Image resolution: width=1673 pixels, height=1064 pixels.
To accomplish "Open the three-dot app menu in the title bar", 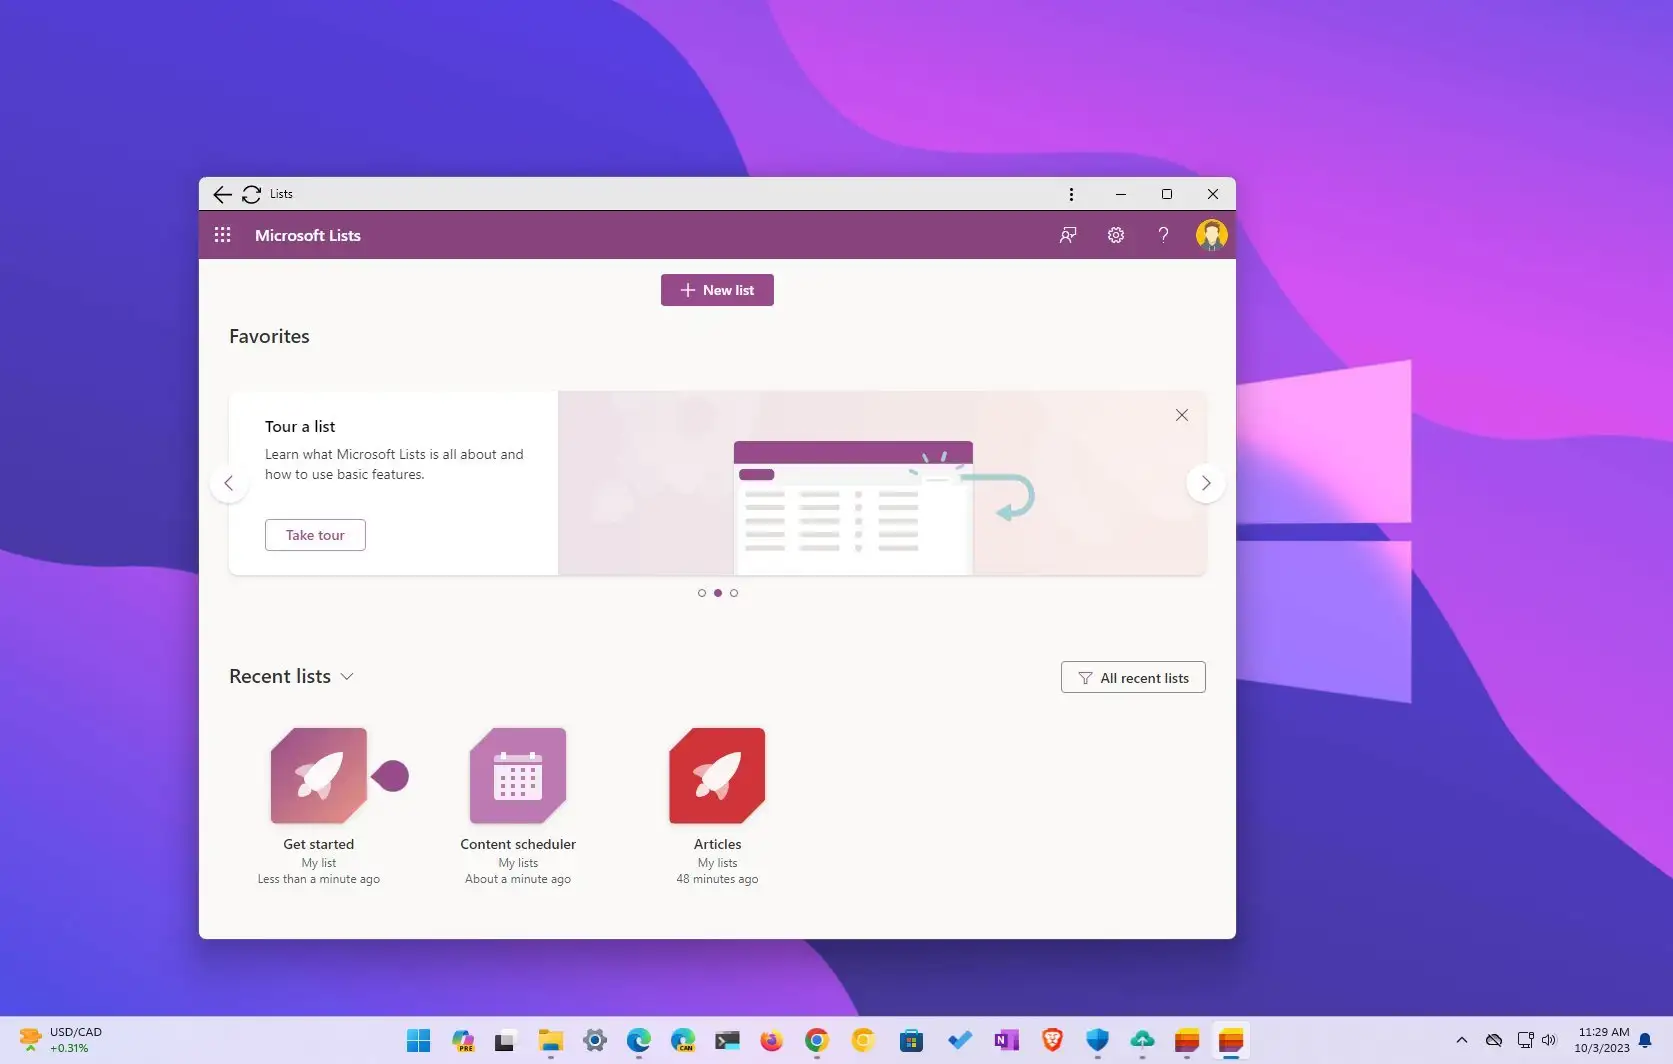I will [1071, 194].
